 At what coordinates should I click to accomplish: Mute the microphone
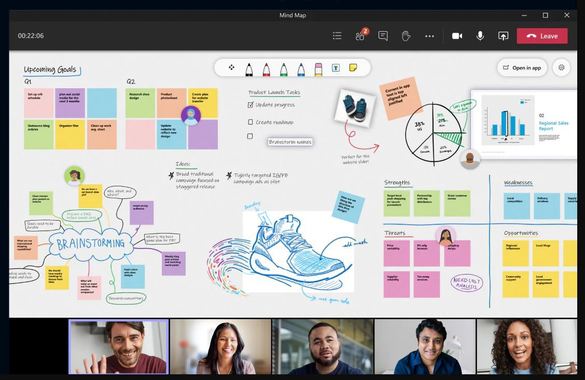point(480,36)
